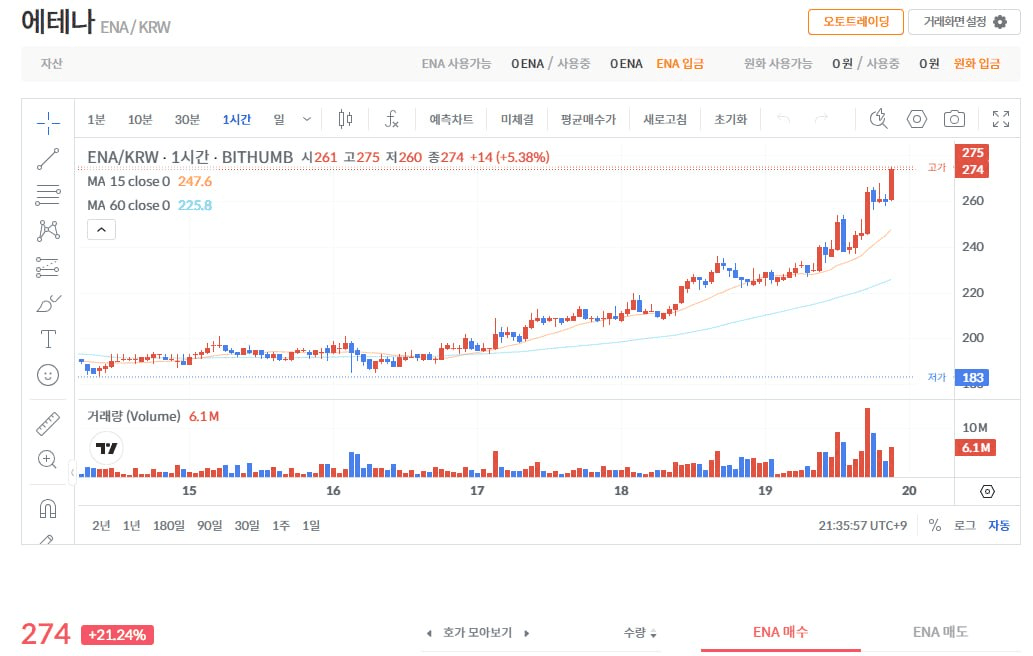The width and height of the screenshot is (1033, 656).
Task: Toggle magnet mode snapping
Action: pos(48,508)
